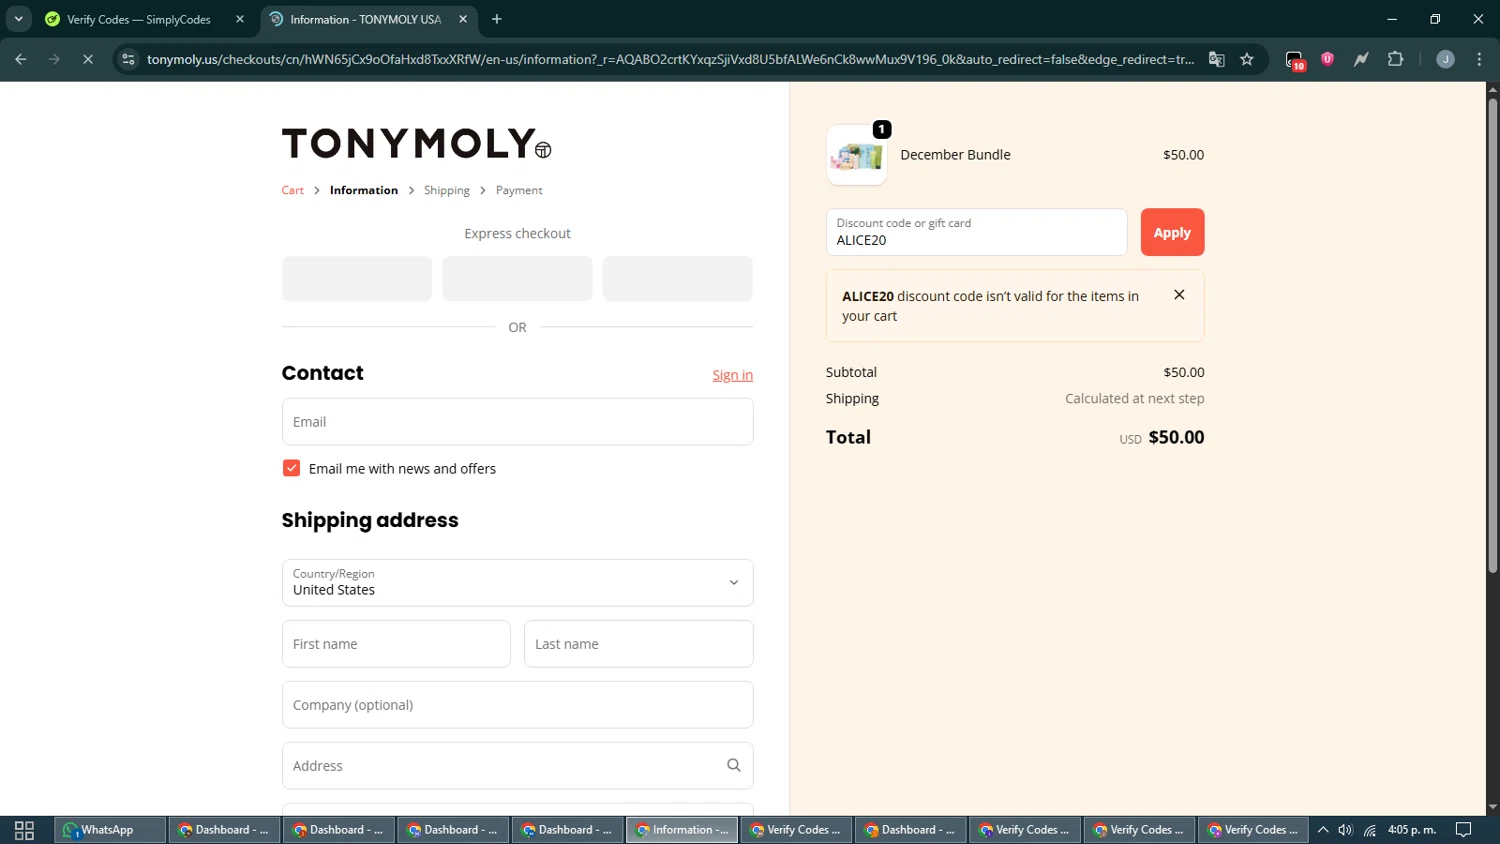Bookmark this page with star icon

(x=1247, y=59)
